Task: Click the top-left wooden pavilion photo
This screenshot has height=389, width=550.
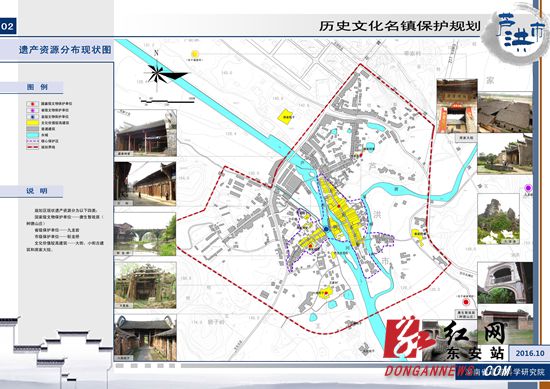Action: pyautogui.click(x=145, y=133)
